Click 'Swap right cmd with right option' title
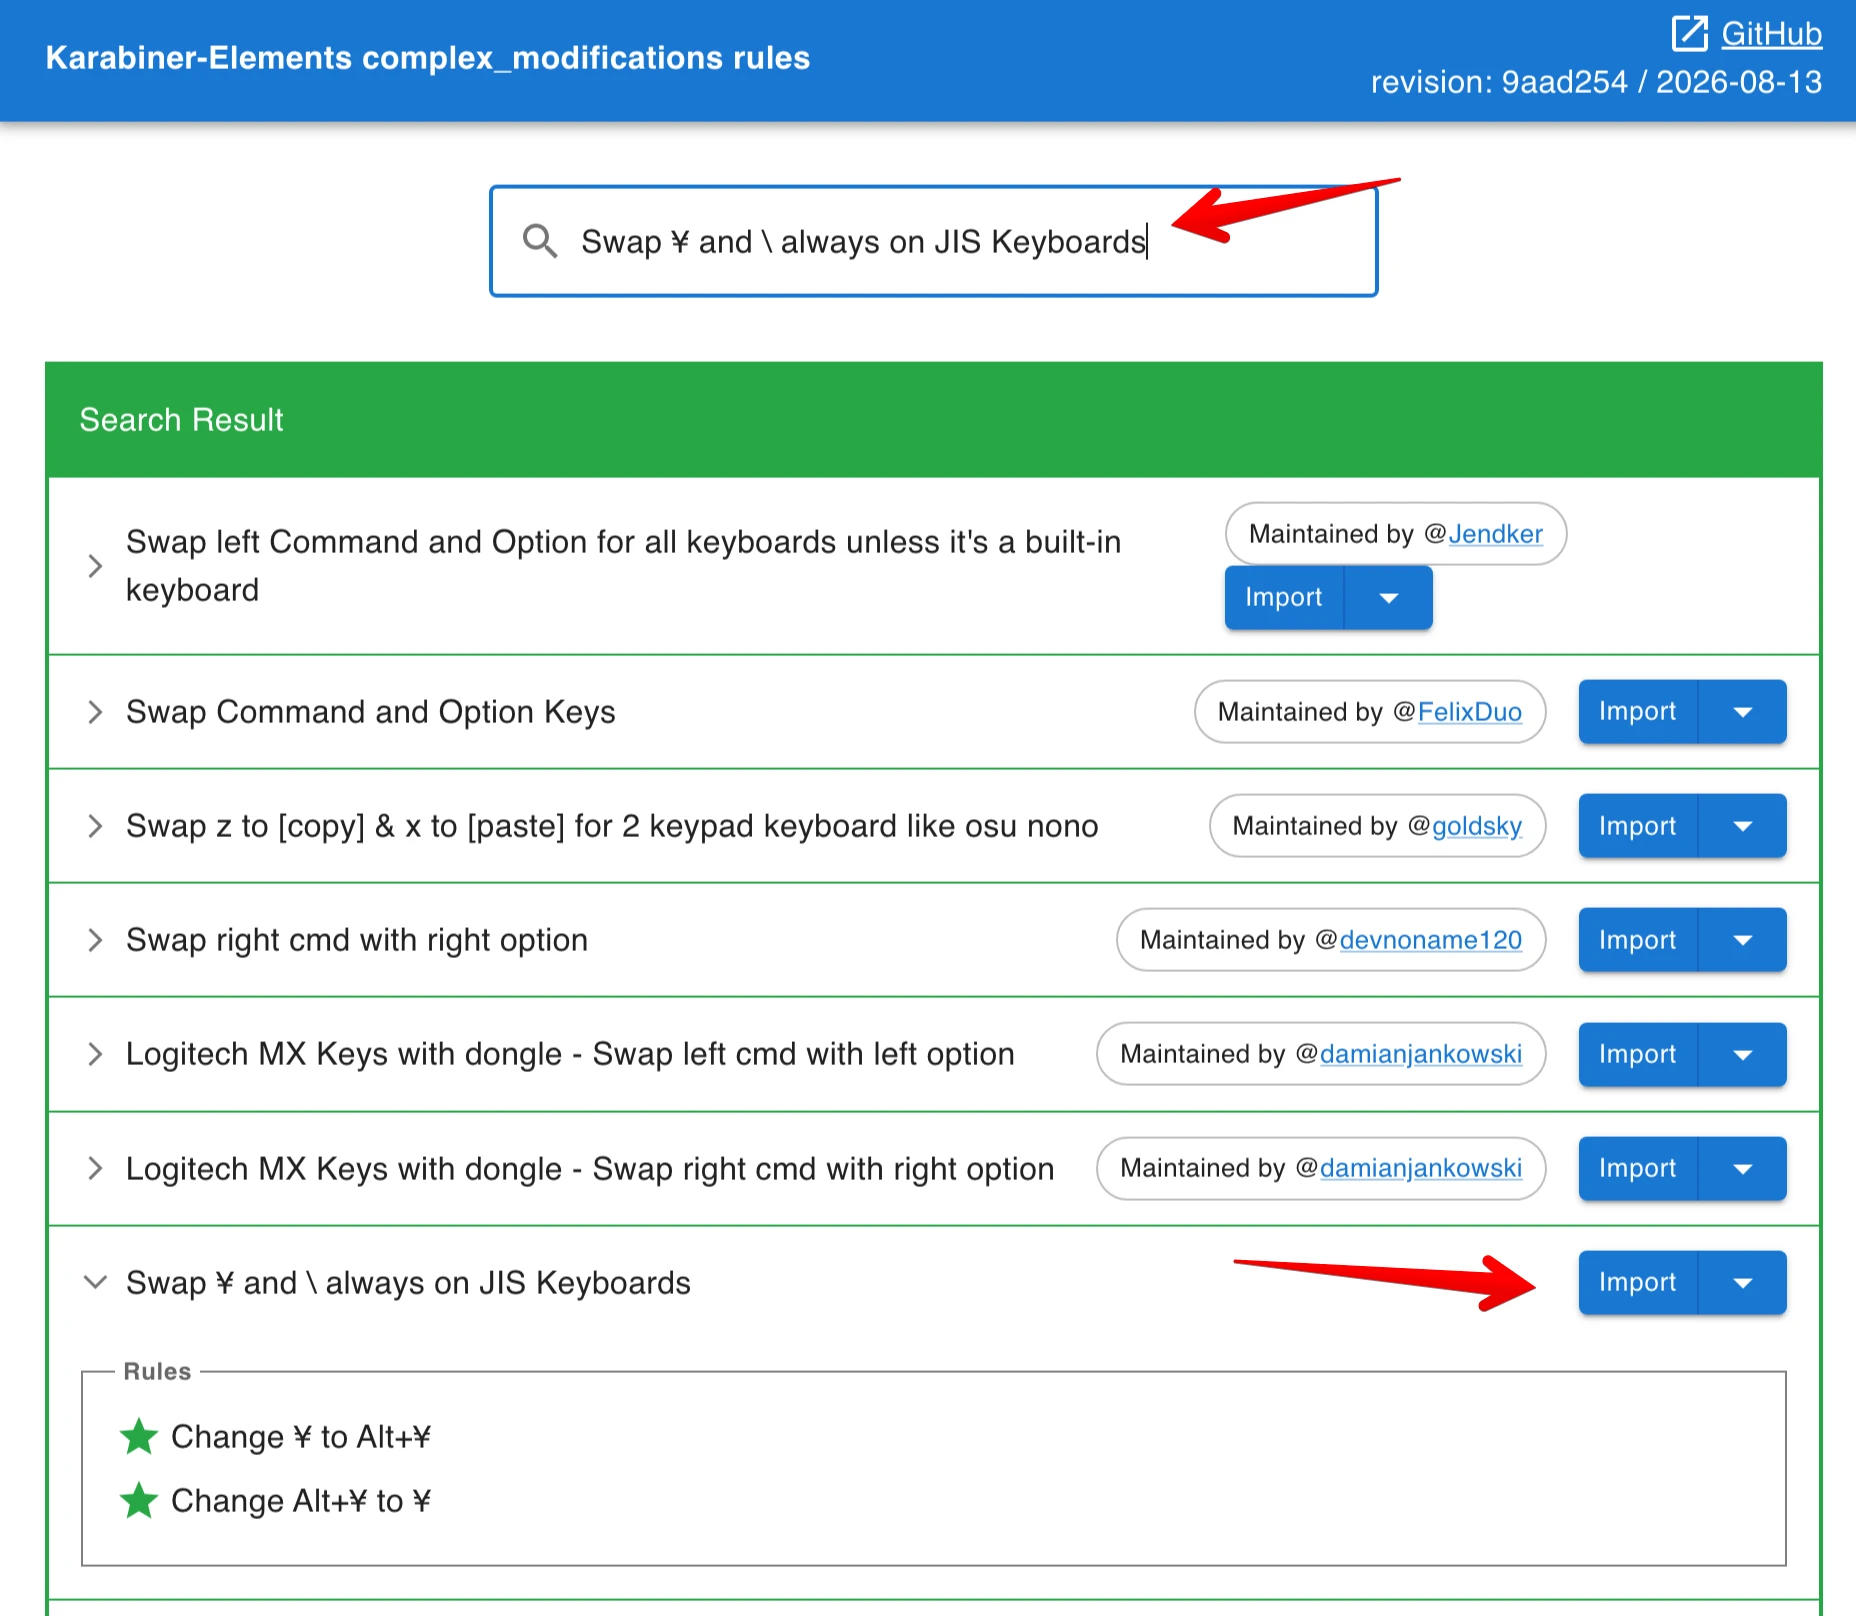The height and width of the screenshot is (1616, 1856). point(357,940)
